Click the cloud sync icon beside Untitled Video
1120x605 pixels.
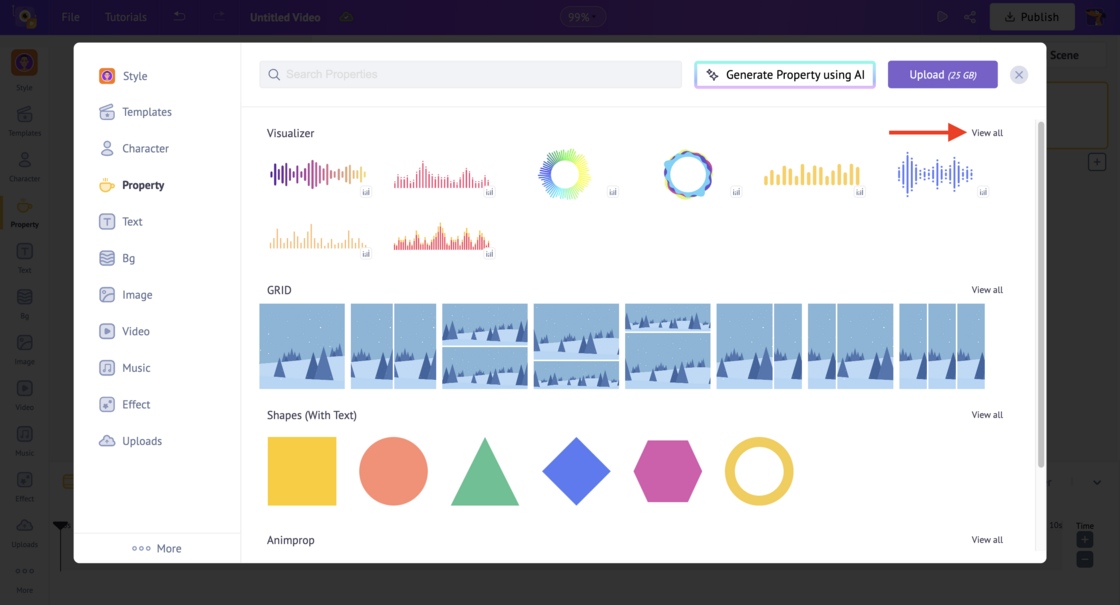coord(347,17)
